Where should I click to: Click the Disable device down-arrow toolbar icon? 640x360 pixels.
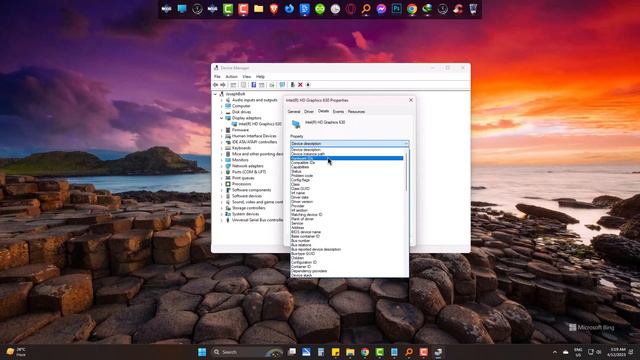(x=308, y=85)
